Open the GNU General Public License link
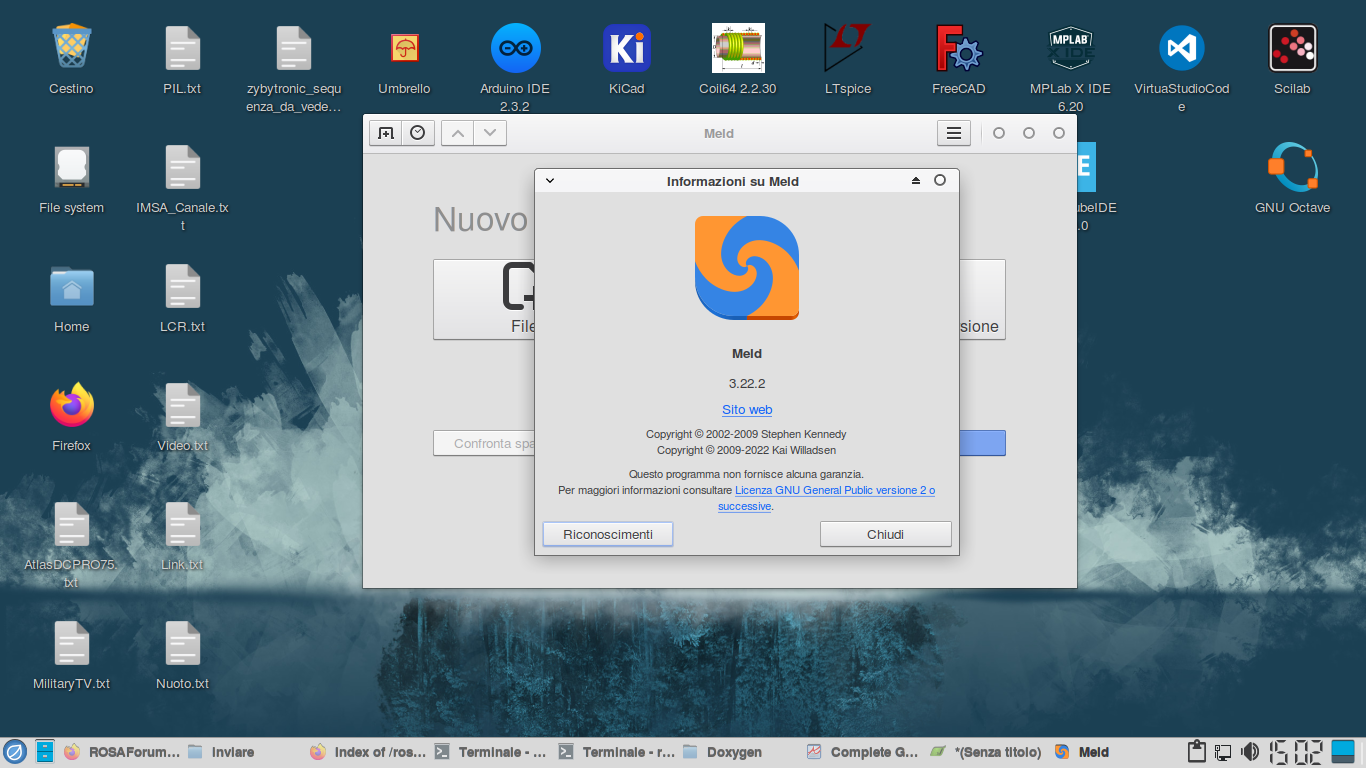1366x768 pixels. coord(834,491)
